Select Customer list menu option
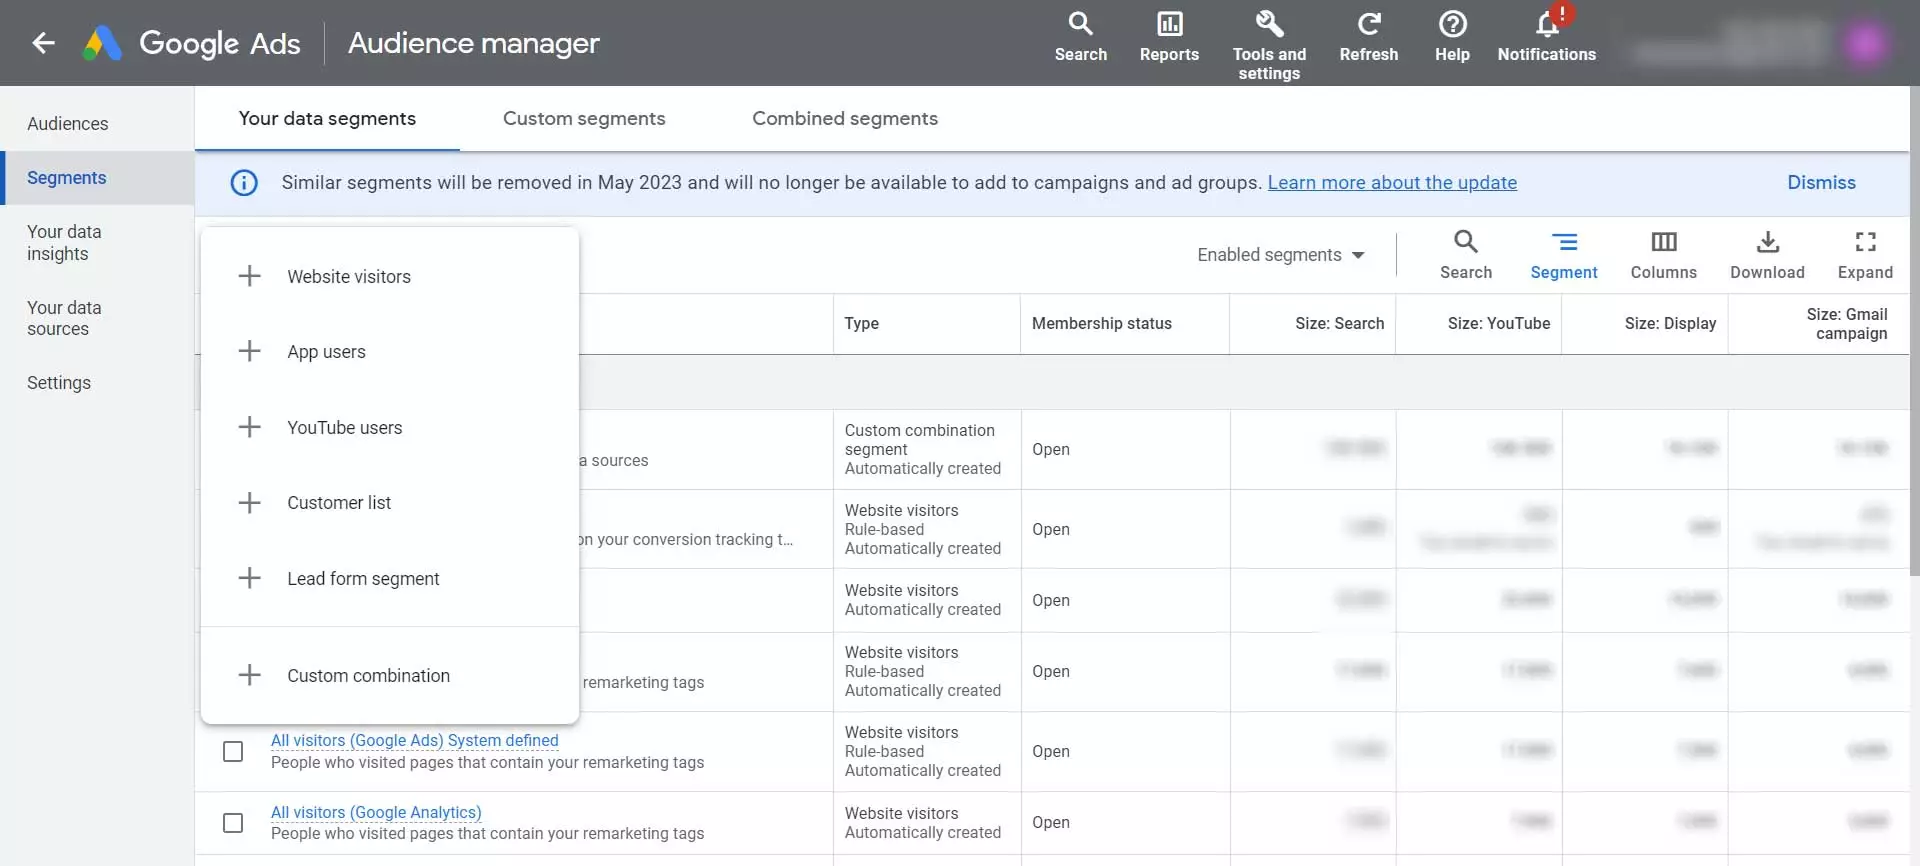Screen dimensions: 1920x866 pos(390,502)
